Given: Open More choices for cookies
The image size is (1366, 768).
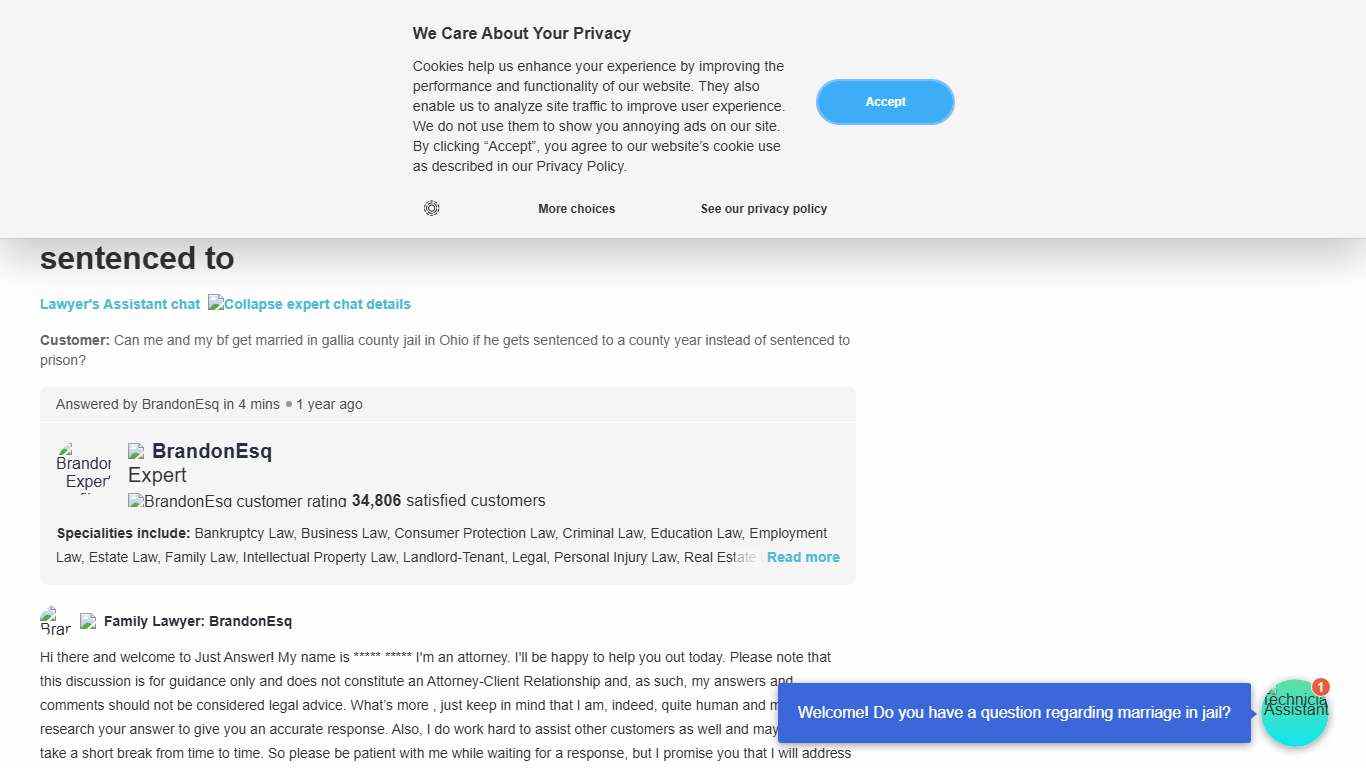Looking at the screenshot, I should tap(576, 209).
